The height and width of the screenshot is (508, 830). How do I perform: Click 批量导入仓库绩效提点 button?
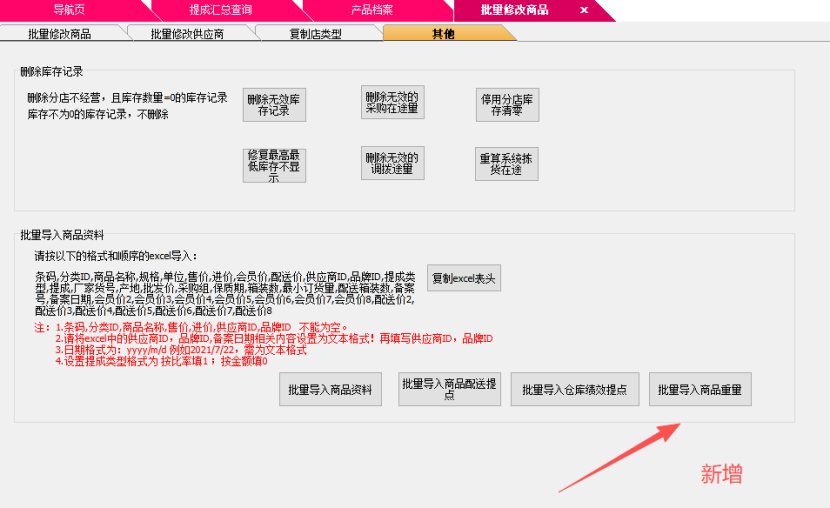(575, 389)
